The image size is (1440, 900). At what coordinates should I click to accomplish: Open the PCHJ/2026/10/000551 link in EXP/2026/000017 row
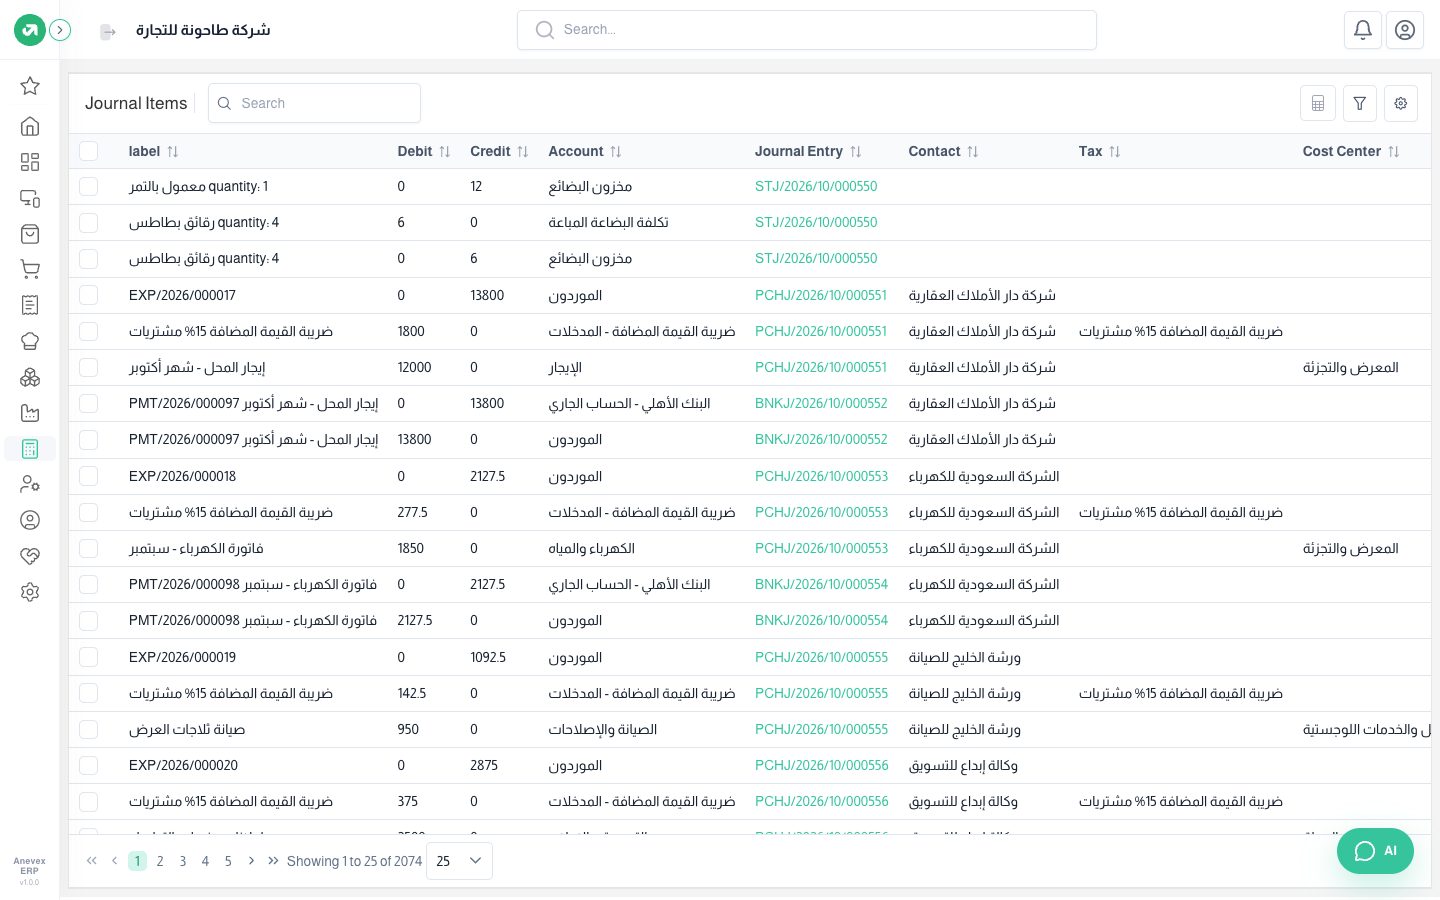821,295
